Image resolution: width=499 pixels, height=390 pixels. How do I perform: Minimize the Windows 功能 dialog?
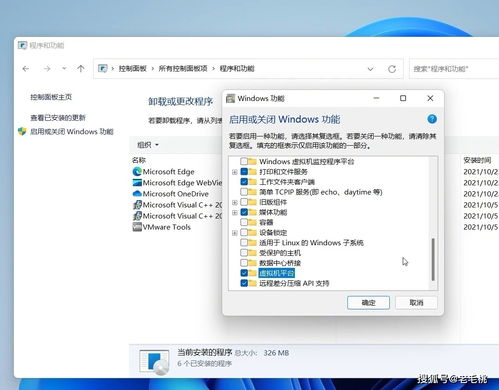[x=376, y=98]
